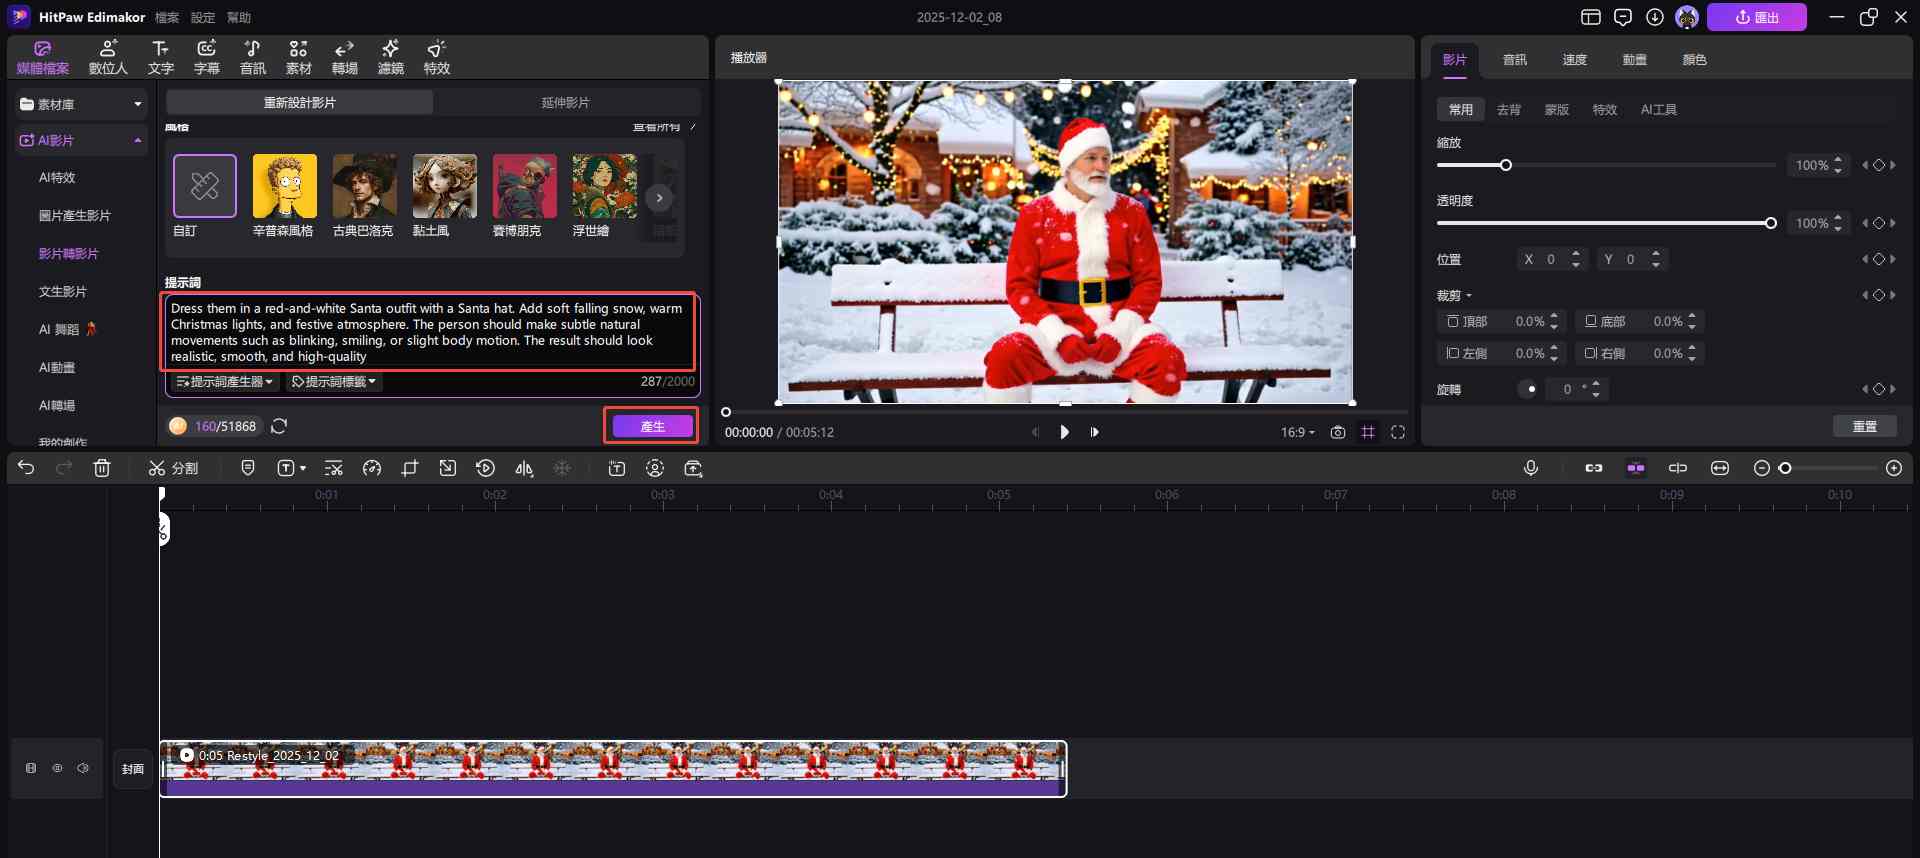The width and height of the screenshot is (1920, 858).
Task: Open the speed gauge tool in timeline toolbar
Action: click(x=372, y=468)
